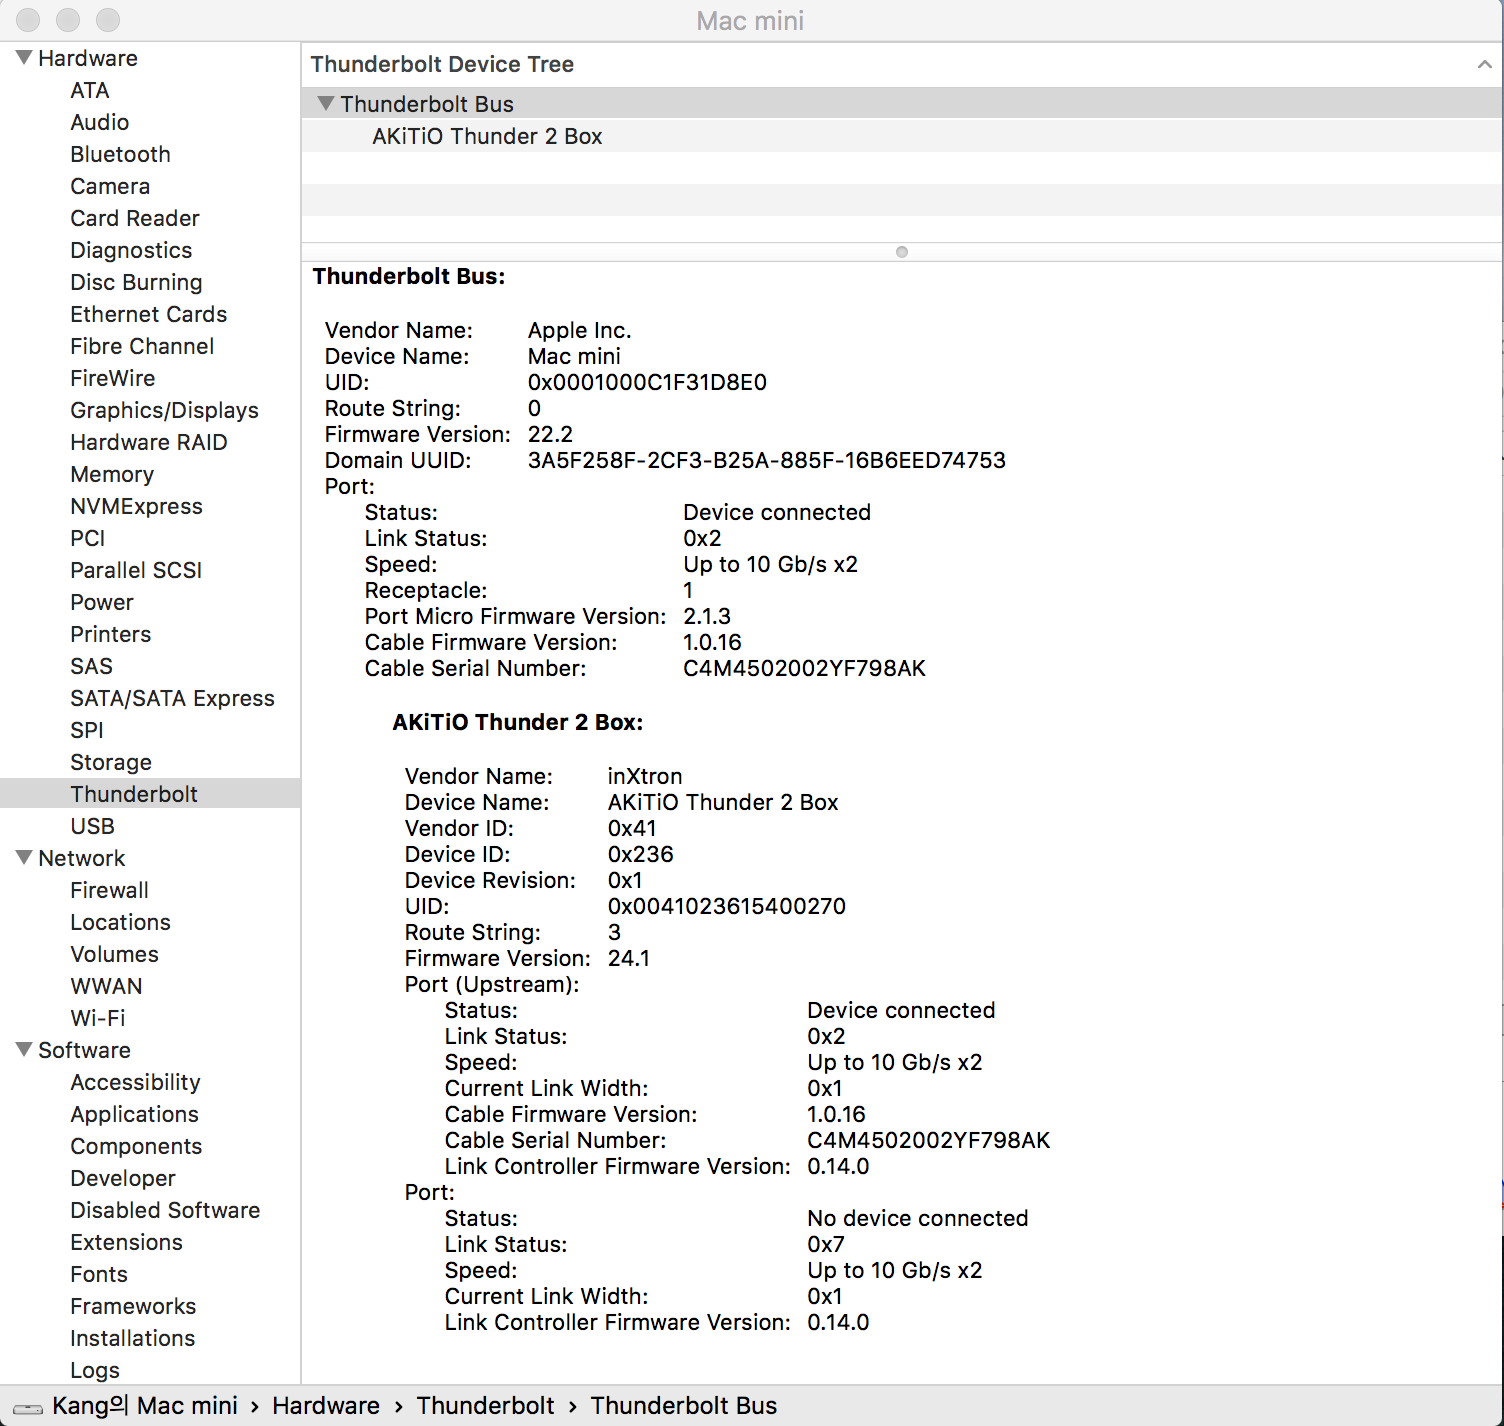The height and width of the screenshot is (1426, 1504).
Task: Click the AKiTiO Thunder 2 Box: heading
Action: (x=518, y=722)
